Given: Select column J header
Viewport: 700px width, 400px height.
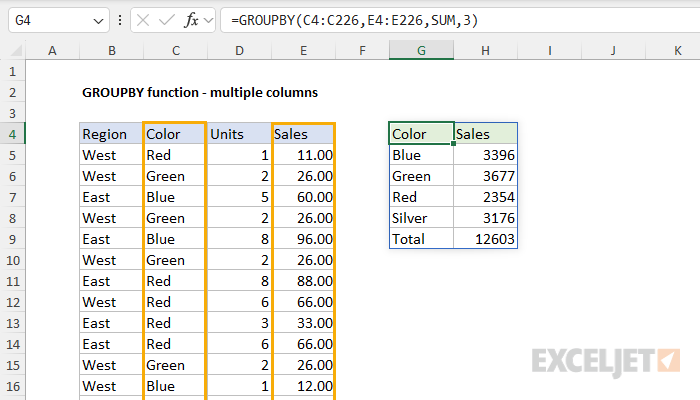Looking at the screenshot, I should click(613, 50).
